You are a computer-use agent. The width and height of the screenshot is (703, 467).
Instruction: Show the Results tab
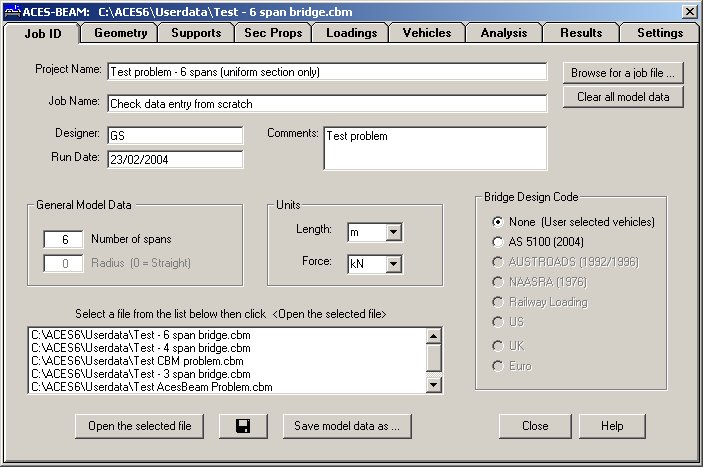[580, 33]
